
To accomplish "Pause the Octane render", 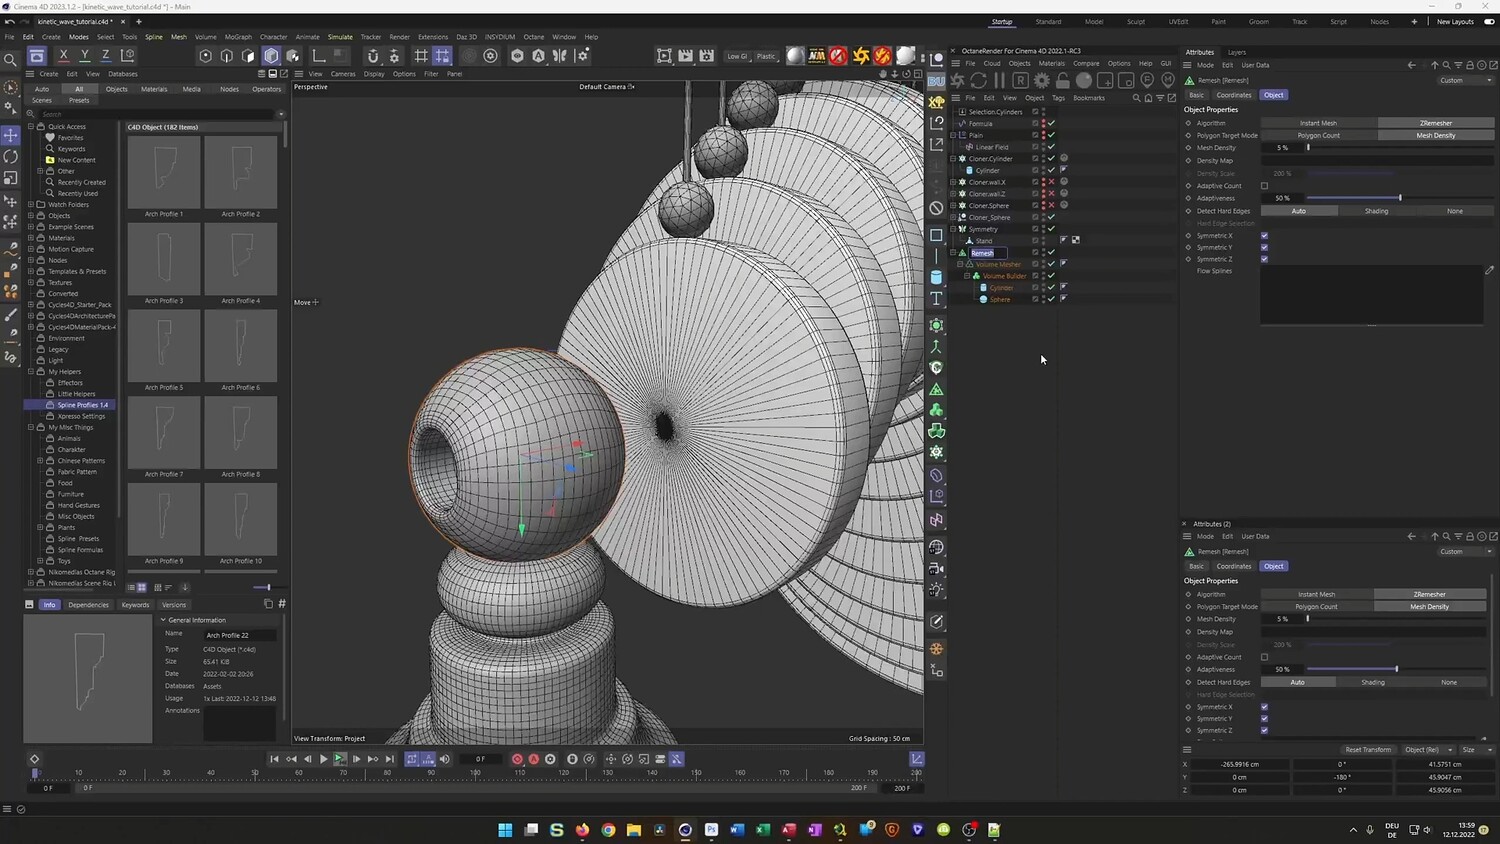I will point(999,80).
